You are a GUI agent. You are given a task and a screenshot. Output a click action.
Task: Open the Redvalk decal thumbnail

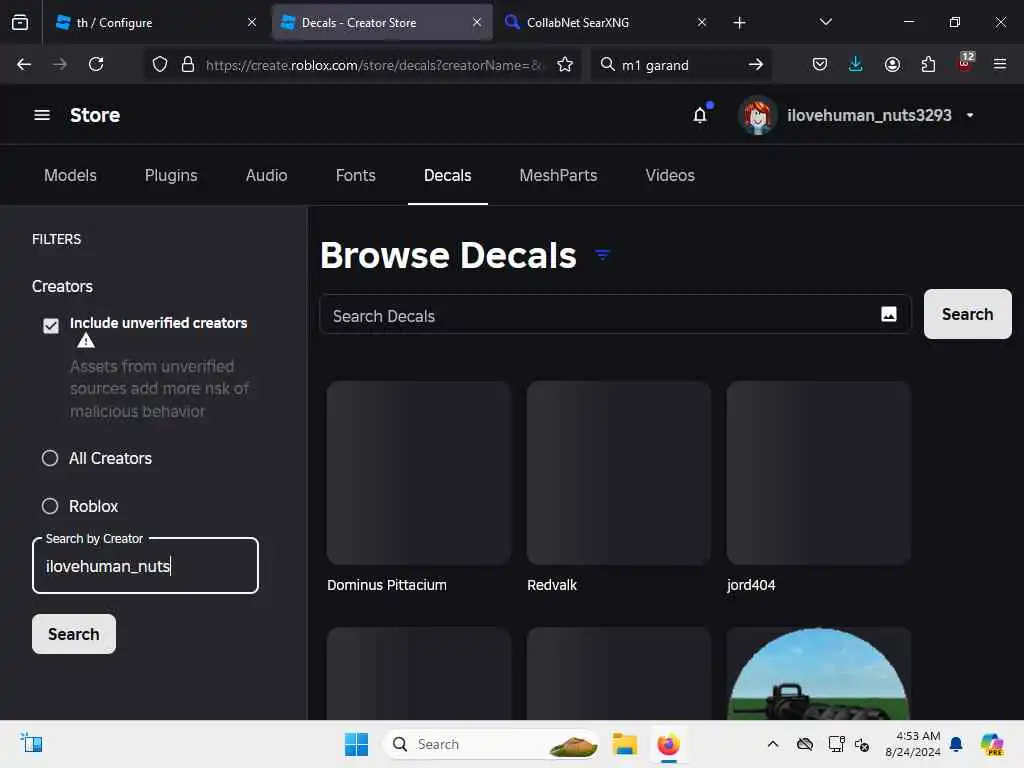click(618, 473)
